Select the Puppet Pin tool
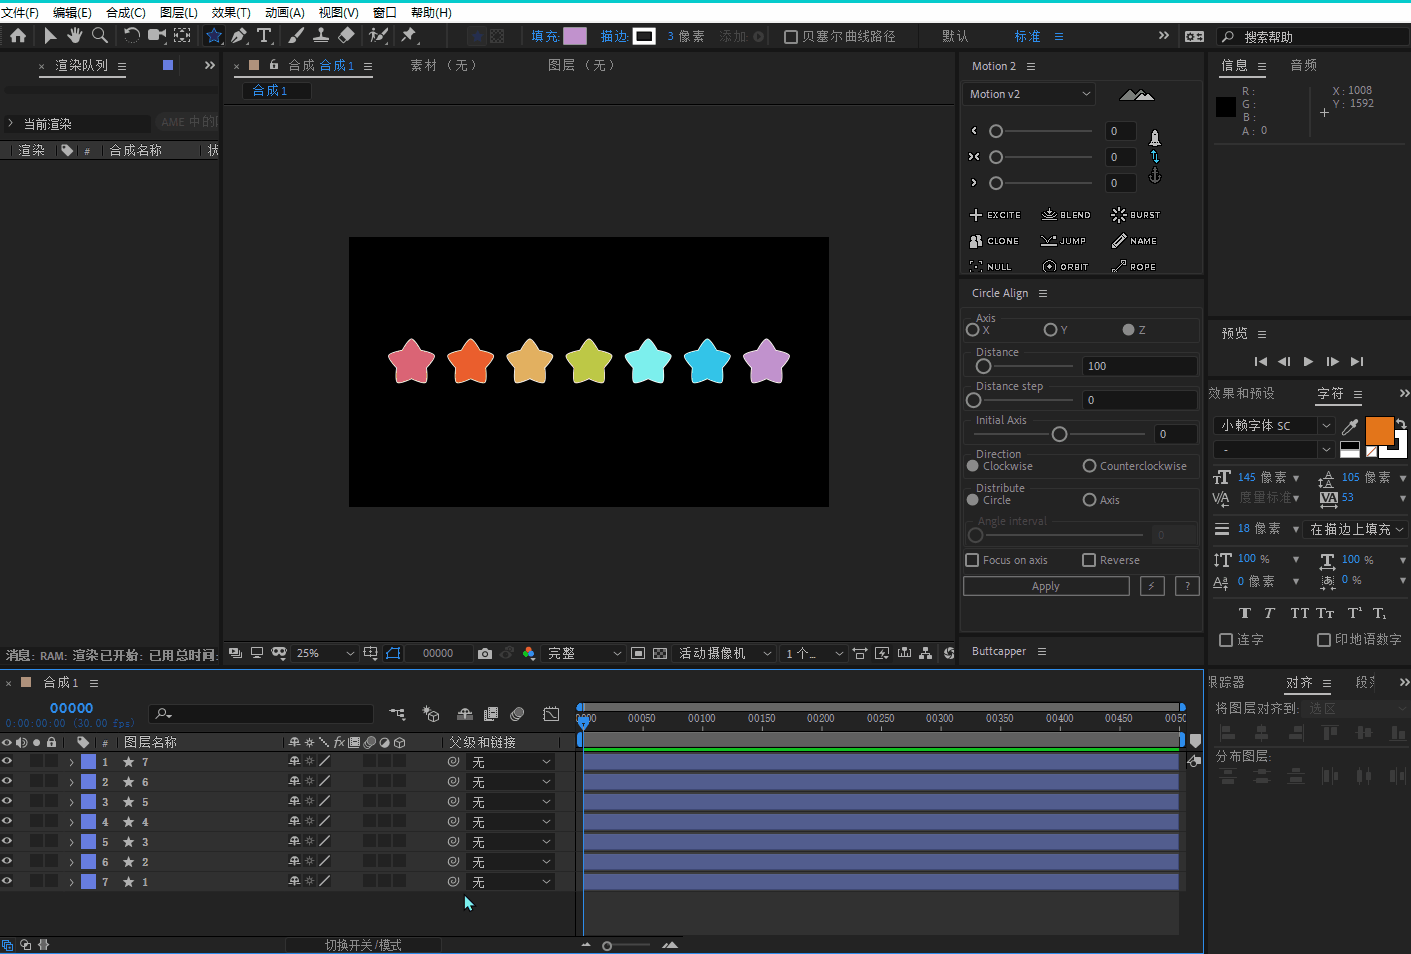This screenshot has width=1411, height=954. (409, 35)
